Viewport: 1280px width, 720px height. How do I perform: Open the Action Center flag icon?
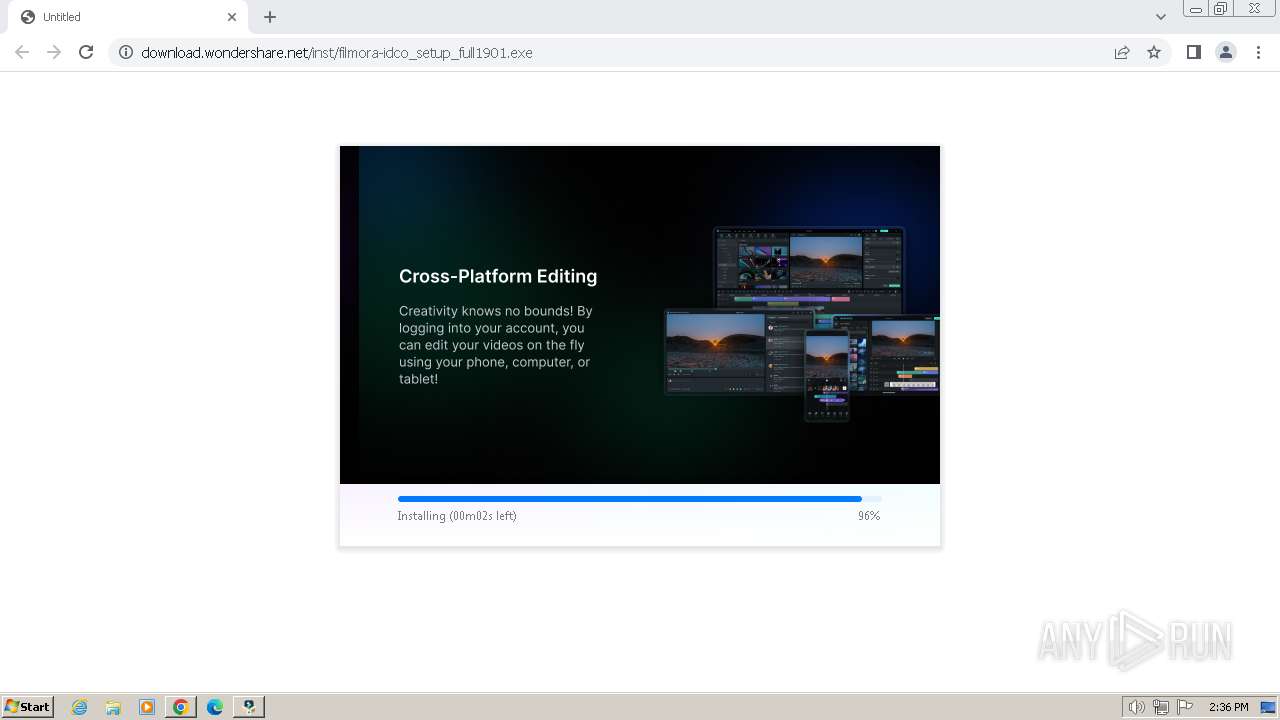1185,707
